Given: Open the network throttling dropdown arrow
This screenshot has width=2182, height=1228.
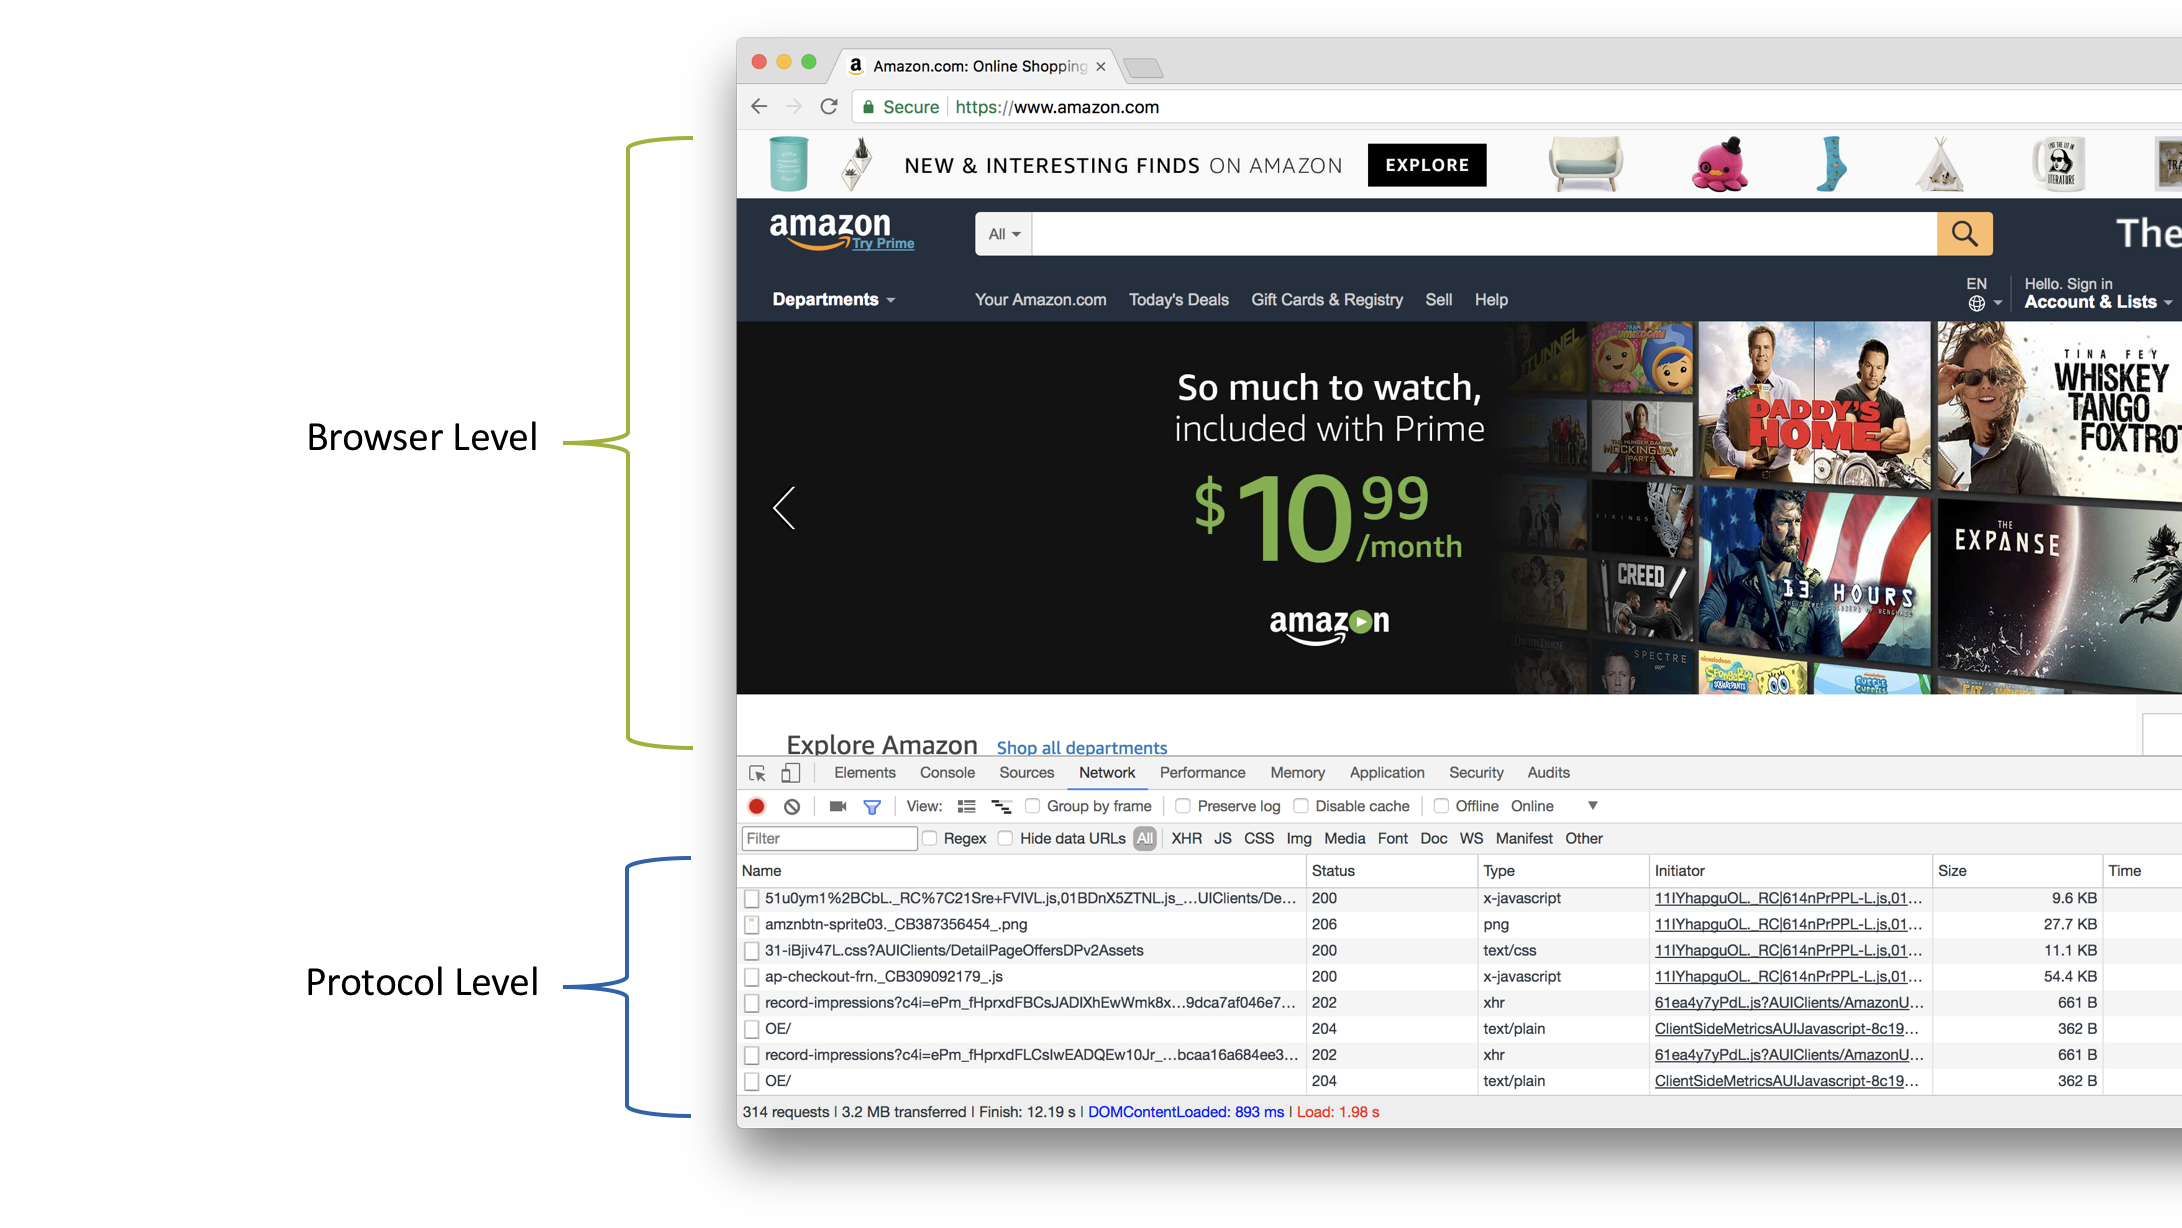Looking at the screenshot, I should [1593, 806].
